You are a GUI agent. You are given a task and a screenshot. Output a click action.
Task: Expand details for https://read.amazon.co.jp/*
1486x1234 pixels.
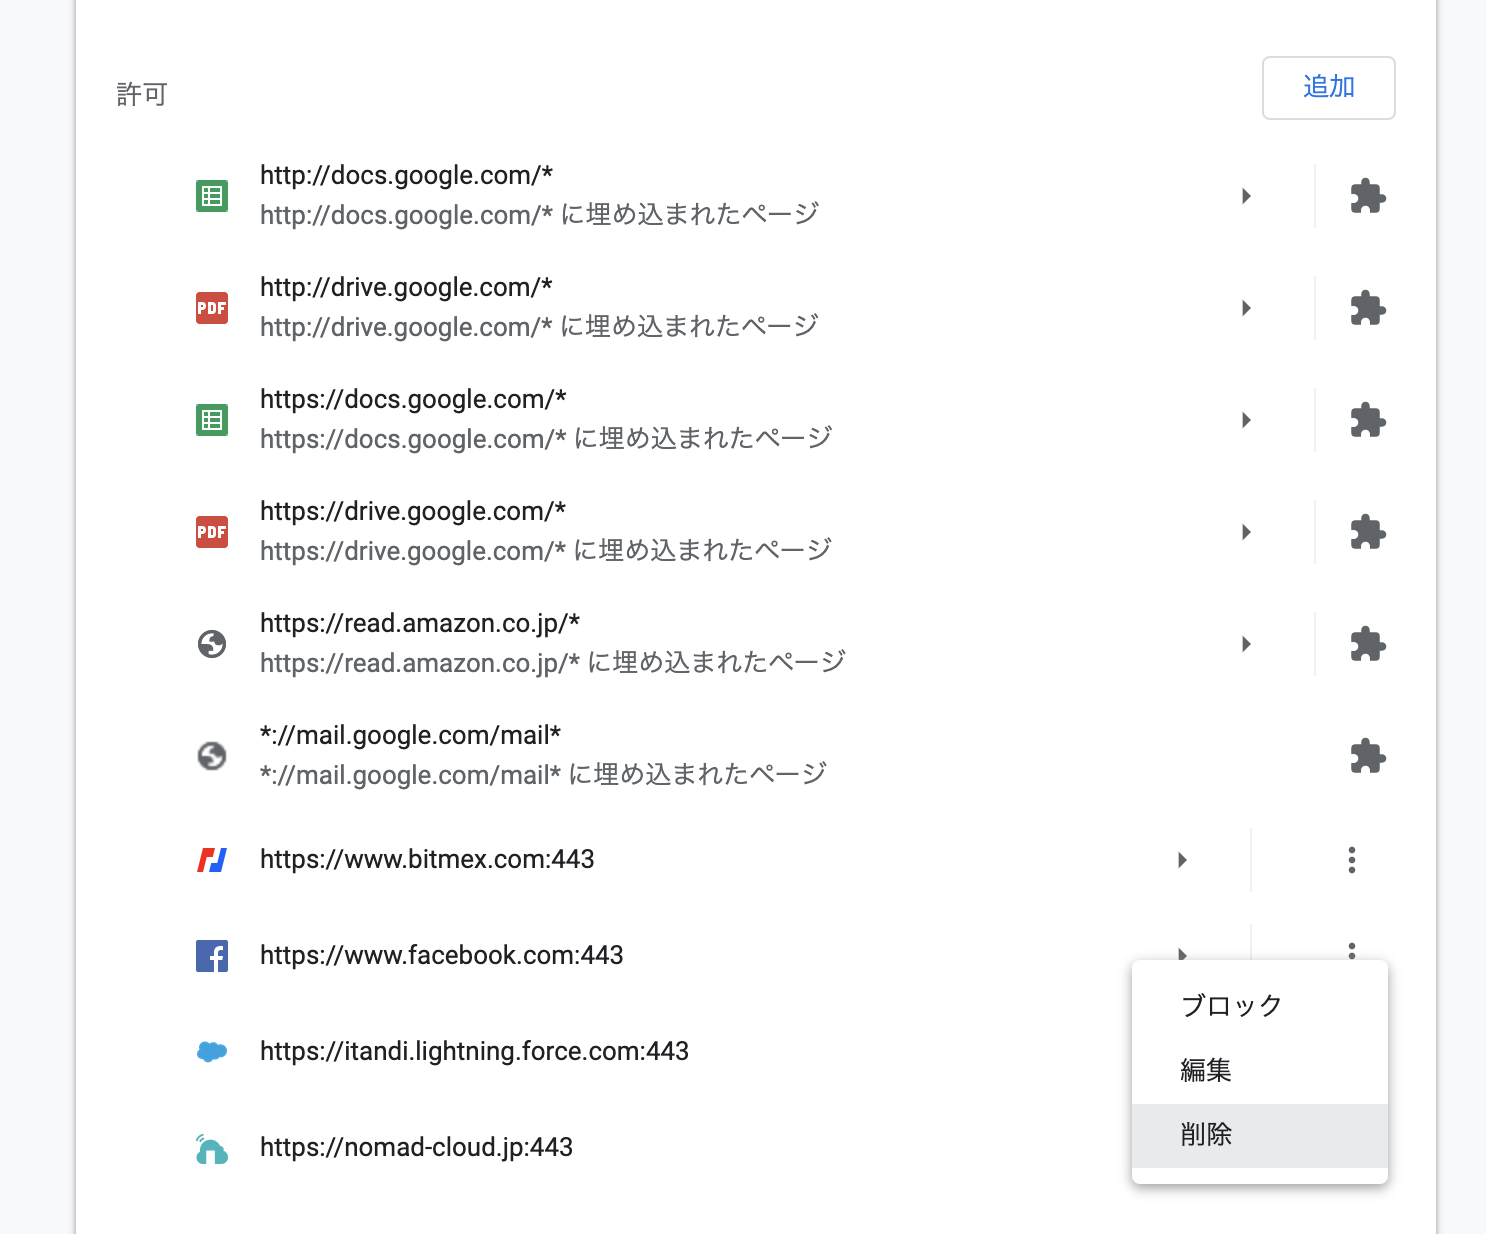pyautogui.click(x=1246, y=644)
